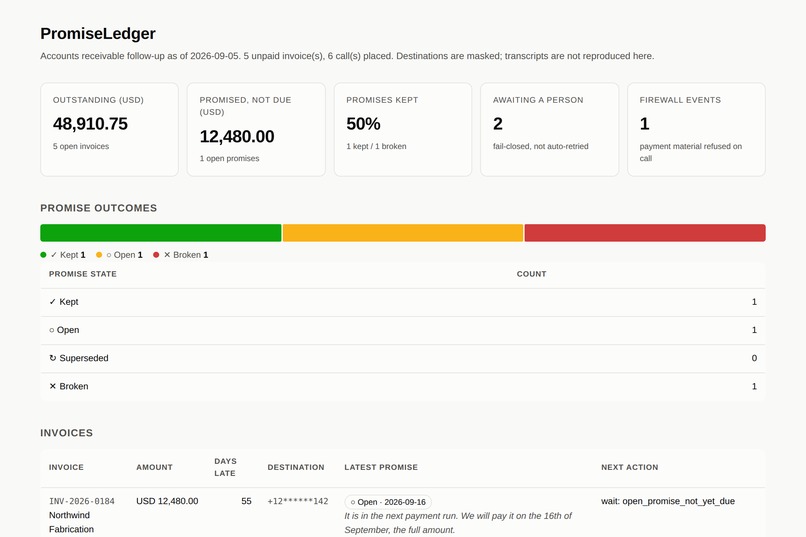Click the Northwind Fabrication customer name
This screenshot has height=537, width=806.
[x=71, y=522]
